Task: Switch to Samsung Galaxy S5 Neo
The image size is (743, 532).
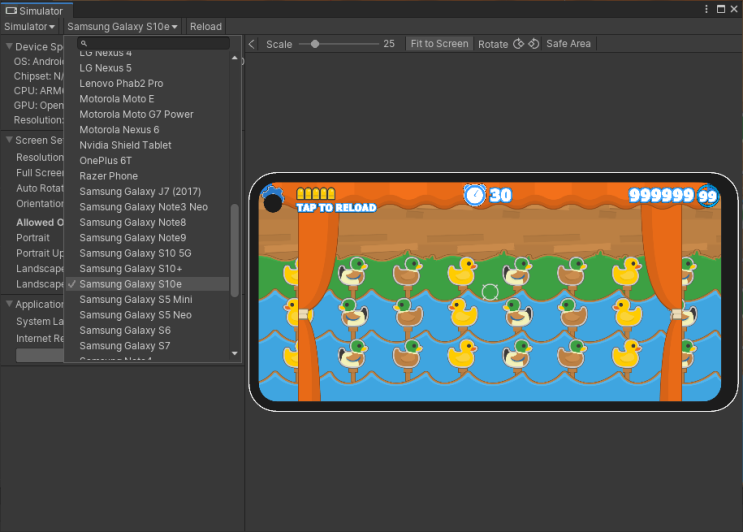Action: click(x=147, y=315)
